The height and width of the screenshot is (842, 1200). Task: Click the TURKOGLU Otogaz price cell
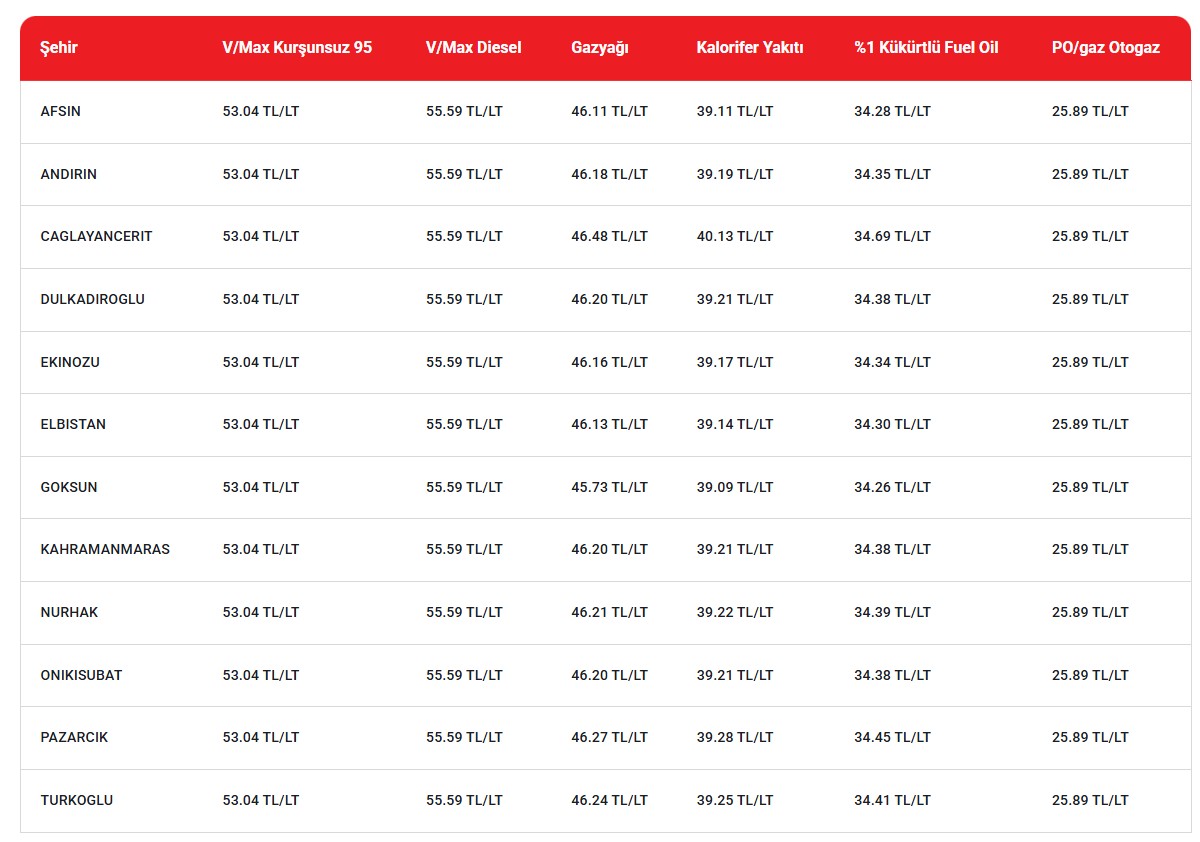coord(1090,800)
